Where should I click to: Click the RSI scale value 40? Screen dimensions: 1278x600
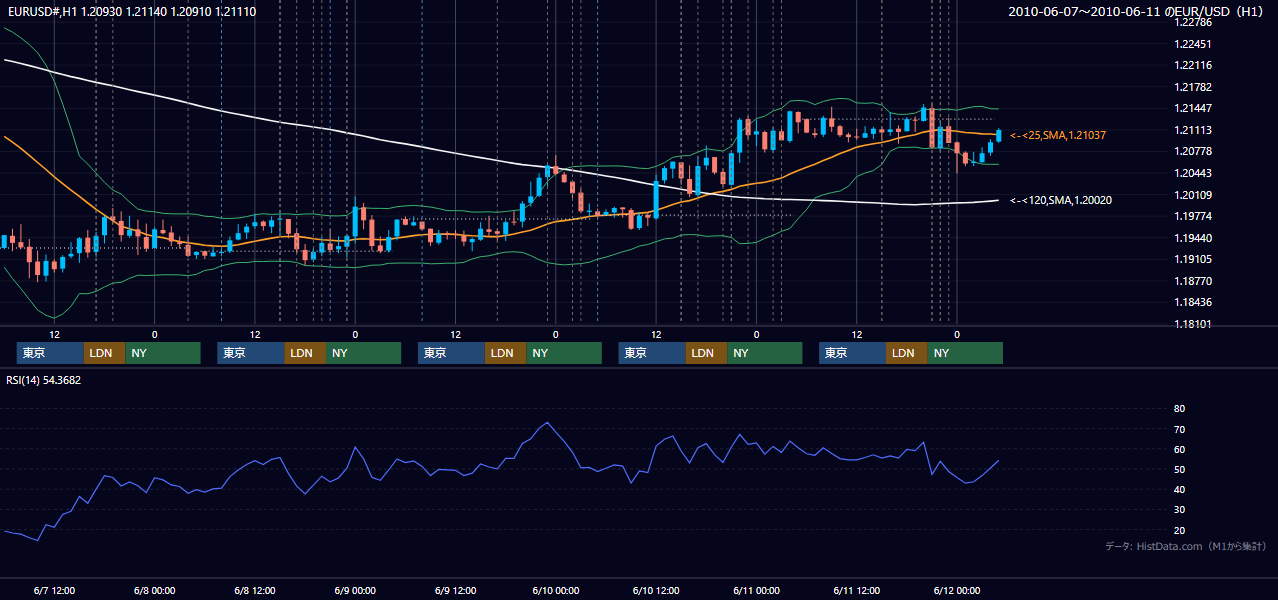(1179, 489)
